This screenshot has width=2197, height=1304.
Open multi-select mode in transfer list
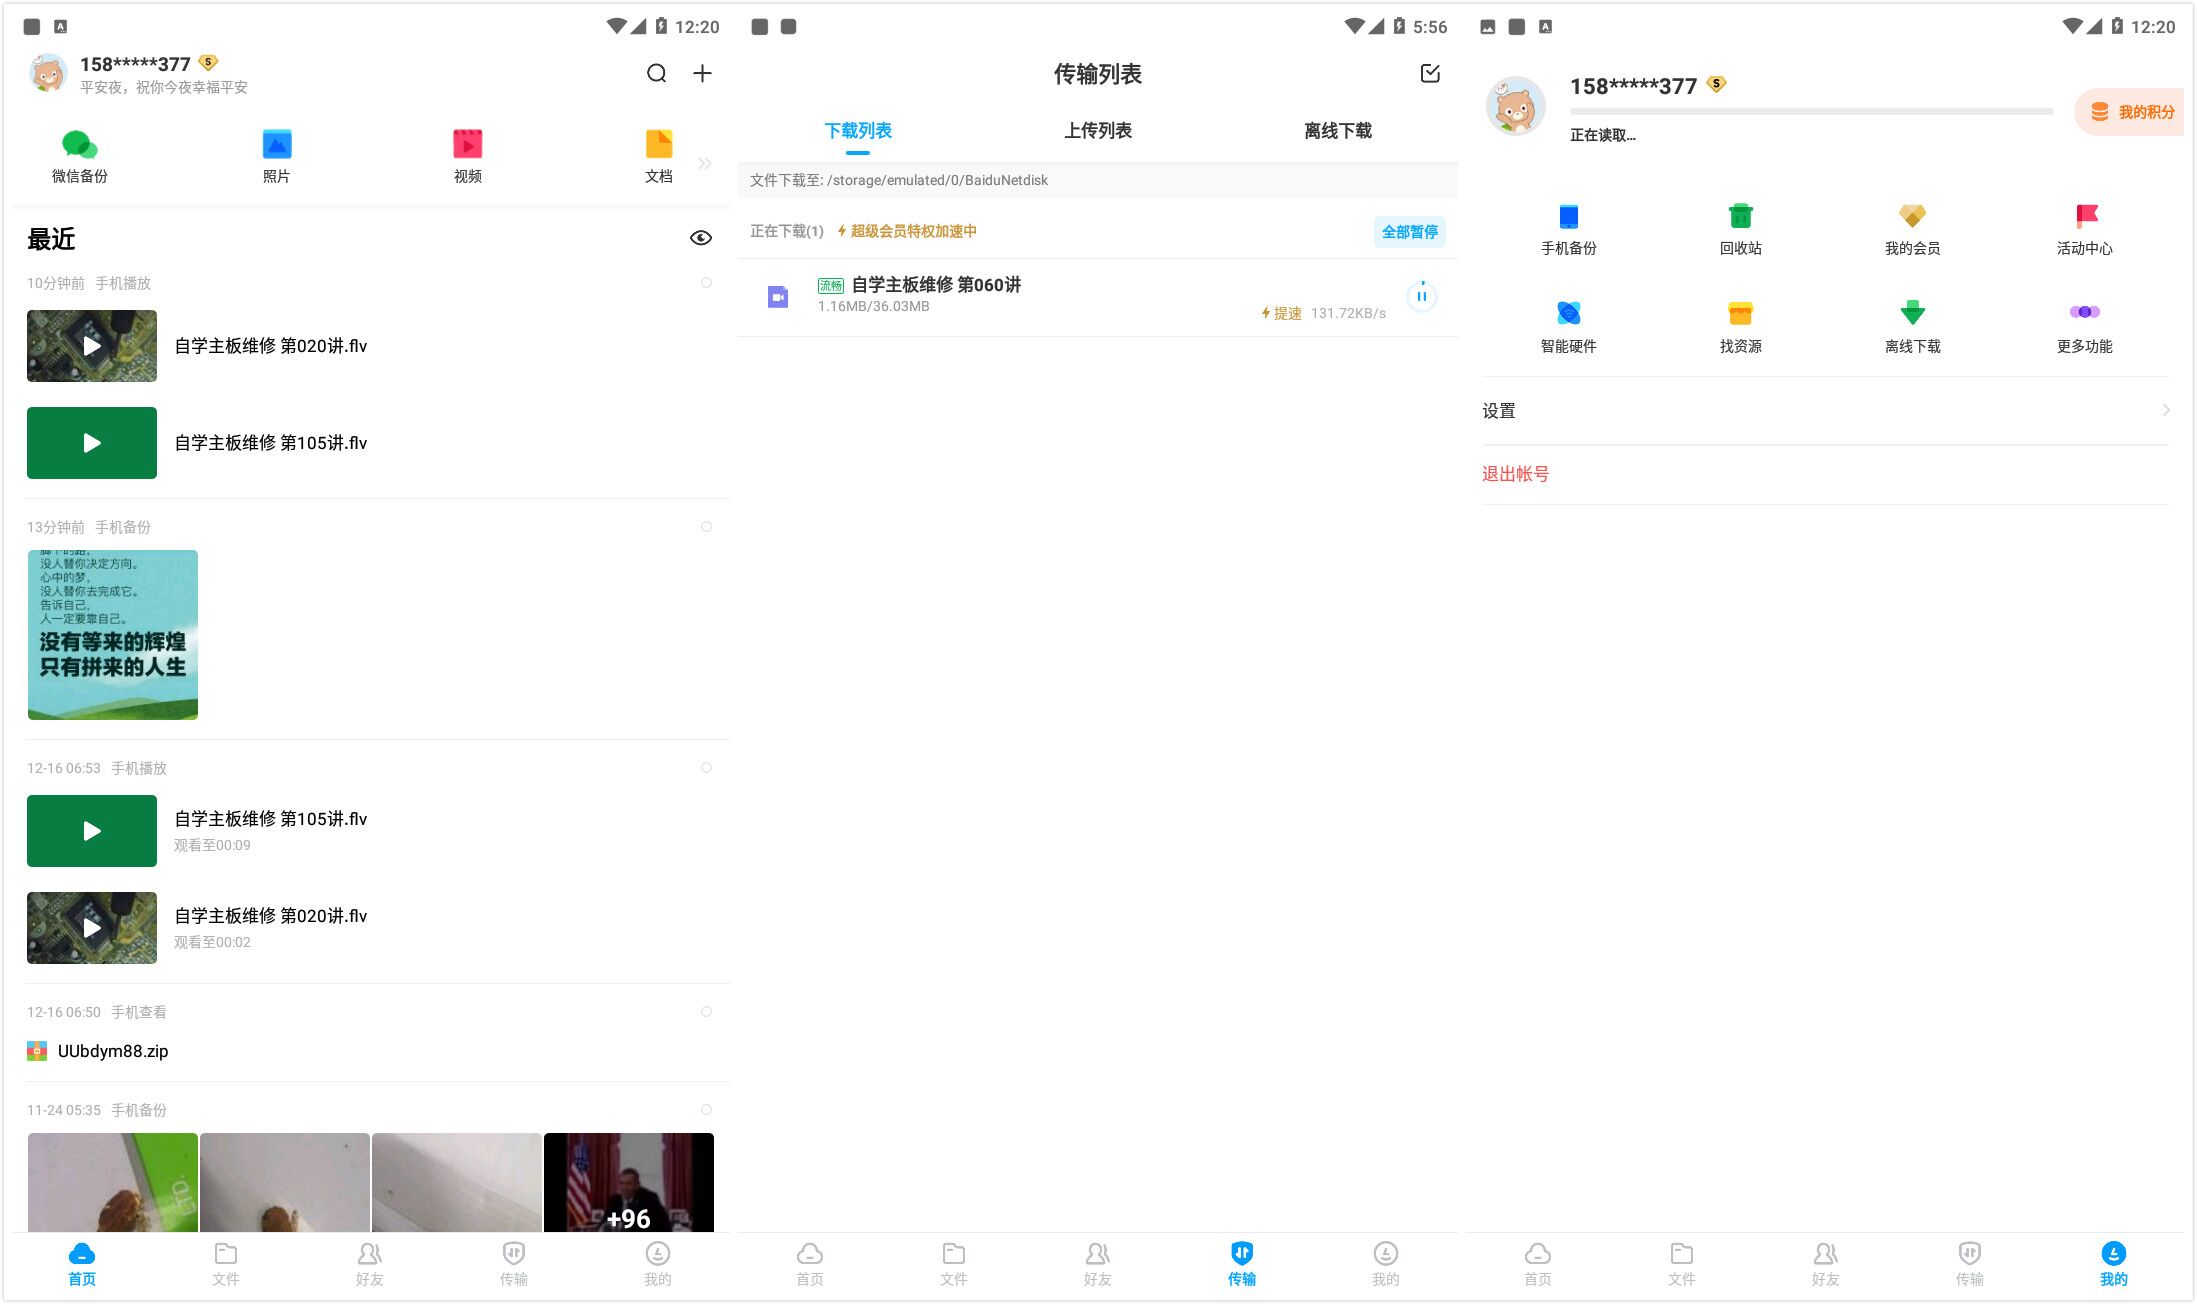pyautogui.click(x=1430, y=73)
